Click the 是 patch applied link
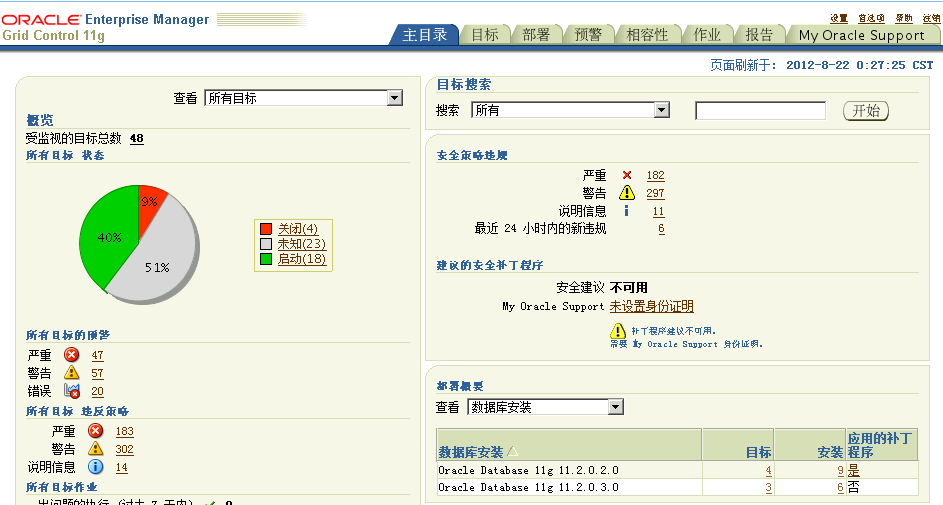Viewport: 943px width, 505px height. pyautogui.click(x=853, y=470)
